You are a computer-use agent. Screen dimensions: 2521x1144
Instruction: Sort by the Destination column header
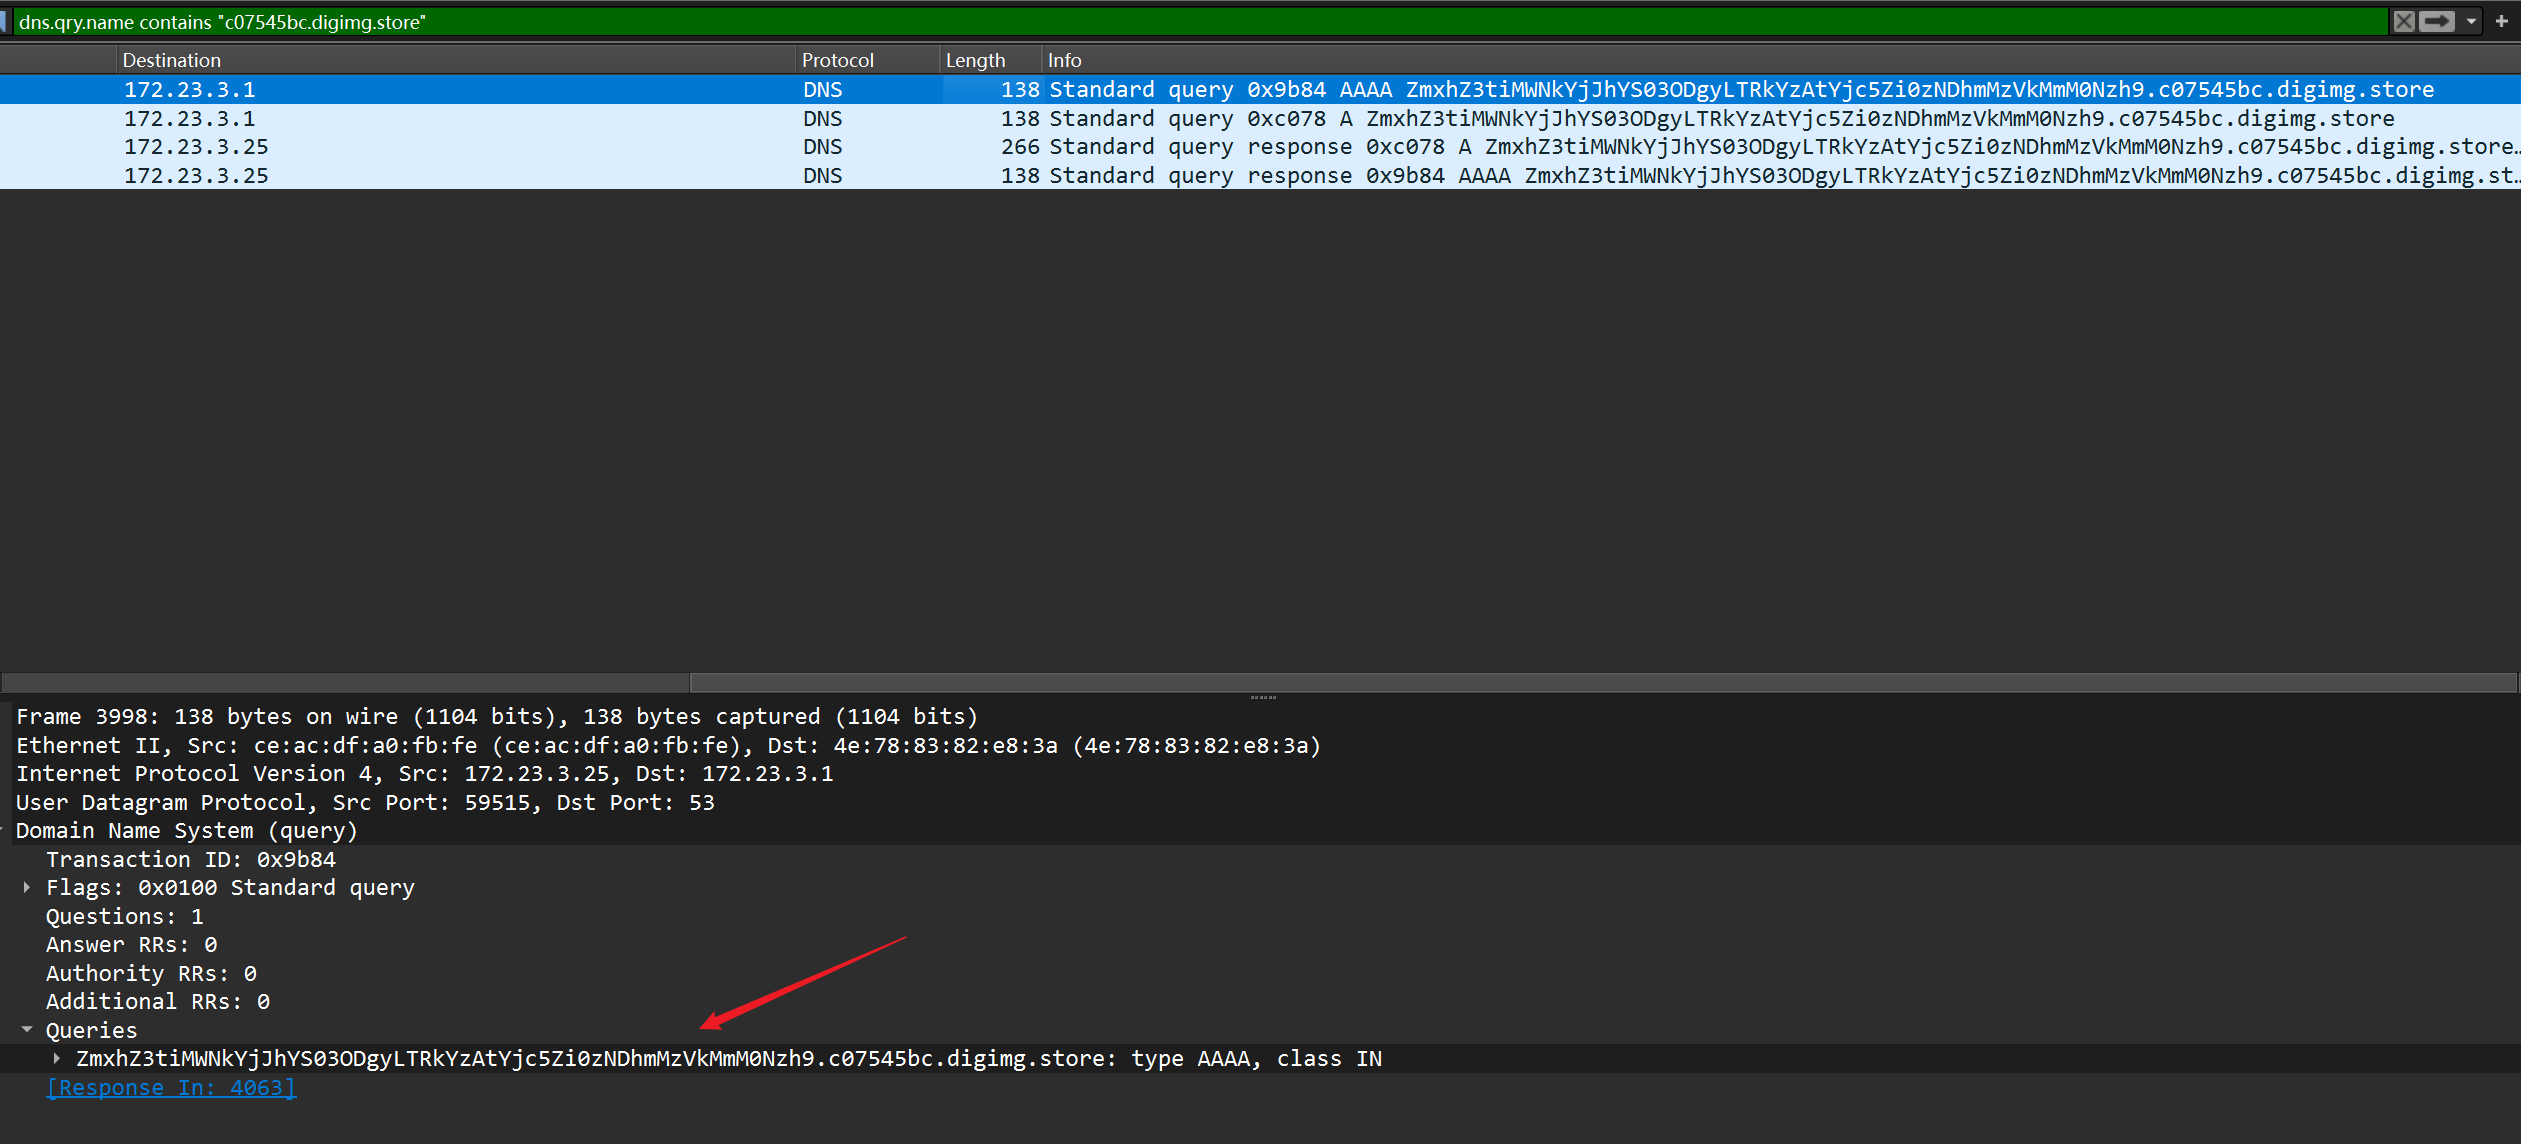[x=171, y=60]
